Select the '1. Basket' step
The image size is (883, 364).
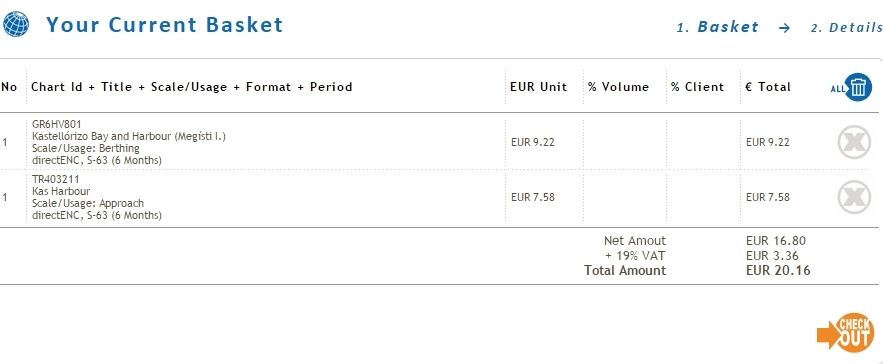coord(717,27)
